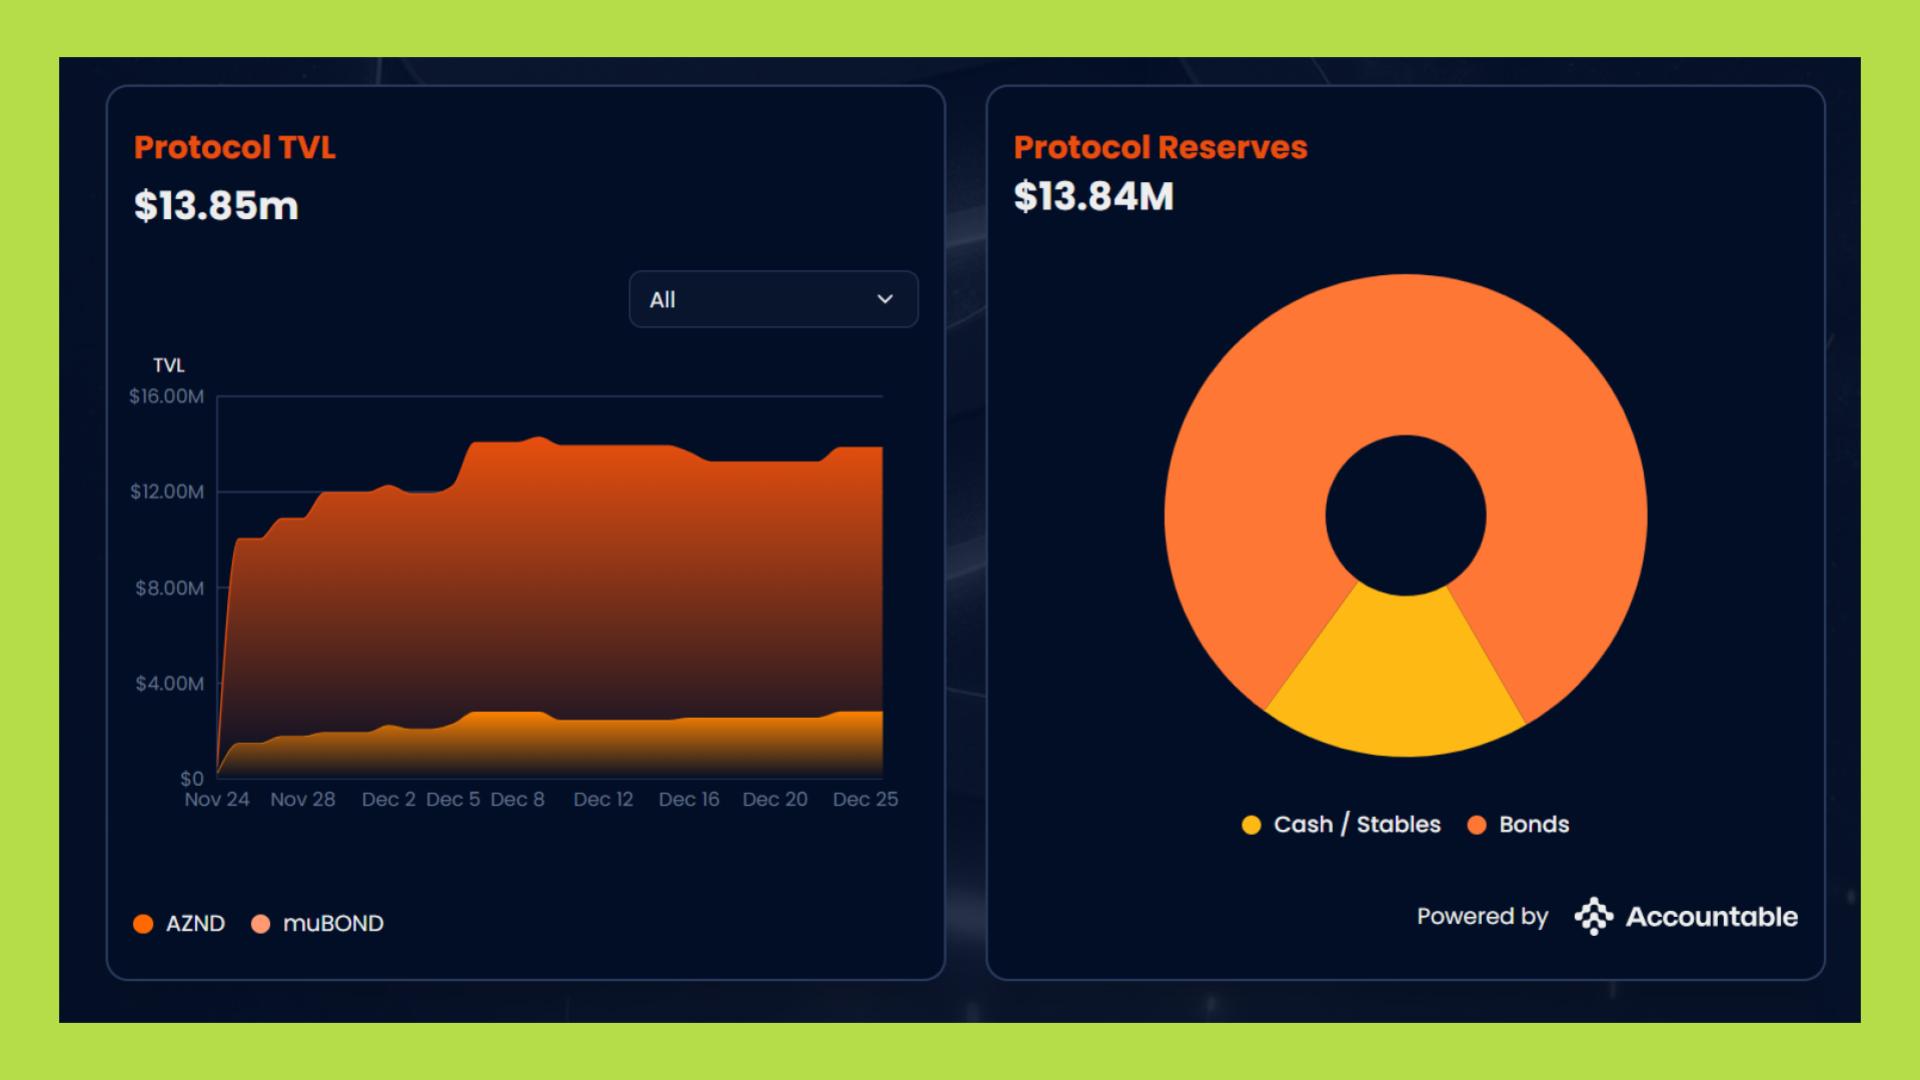
Task: Click the dropdown chevron arrow icon
Action: 884,299
